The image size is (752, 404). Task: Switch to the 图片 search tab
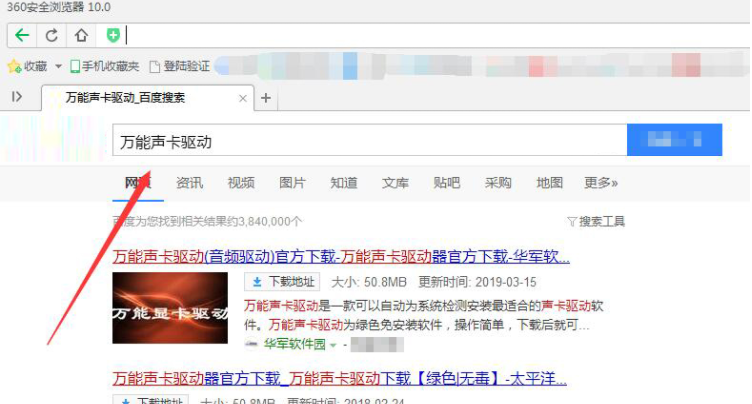[292, 183]
